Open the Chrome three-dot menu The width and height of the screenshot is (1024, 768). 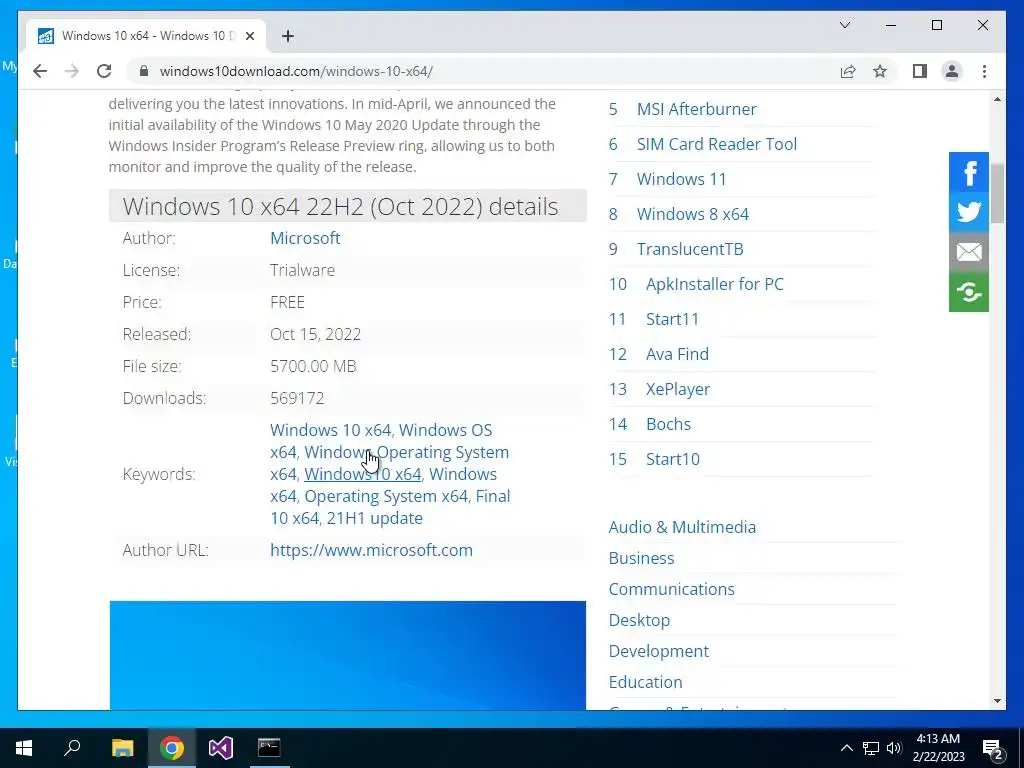[x=984, y=71]
